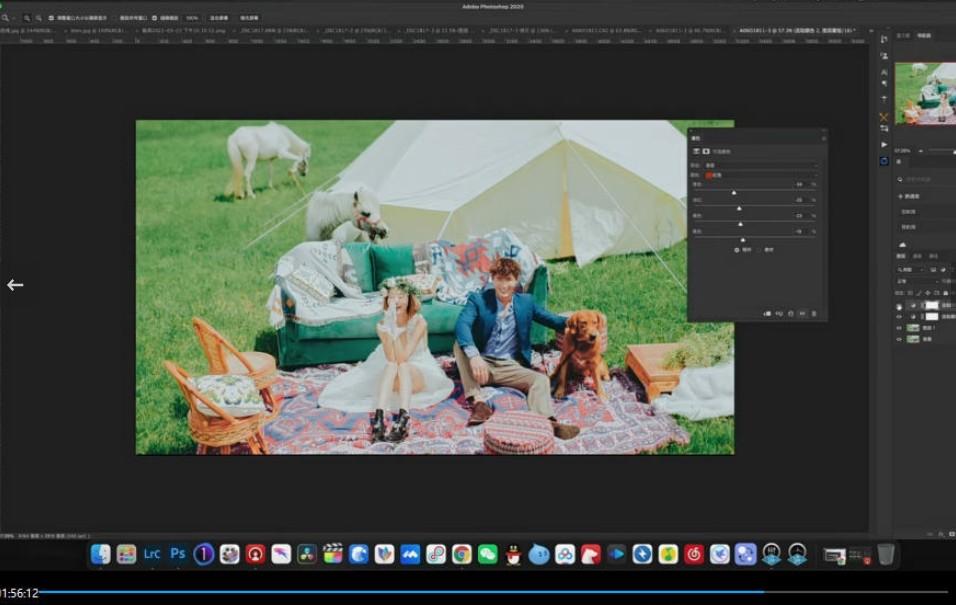Click the delete adjustment trash icon in Properties panel
Image resolution: width=956 pixels, height=605 pixels.
[x=814, y=314]
